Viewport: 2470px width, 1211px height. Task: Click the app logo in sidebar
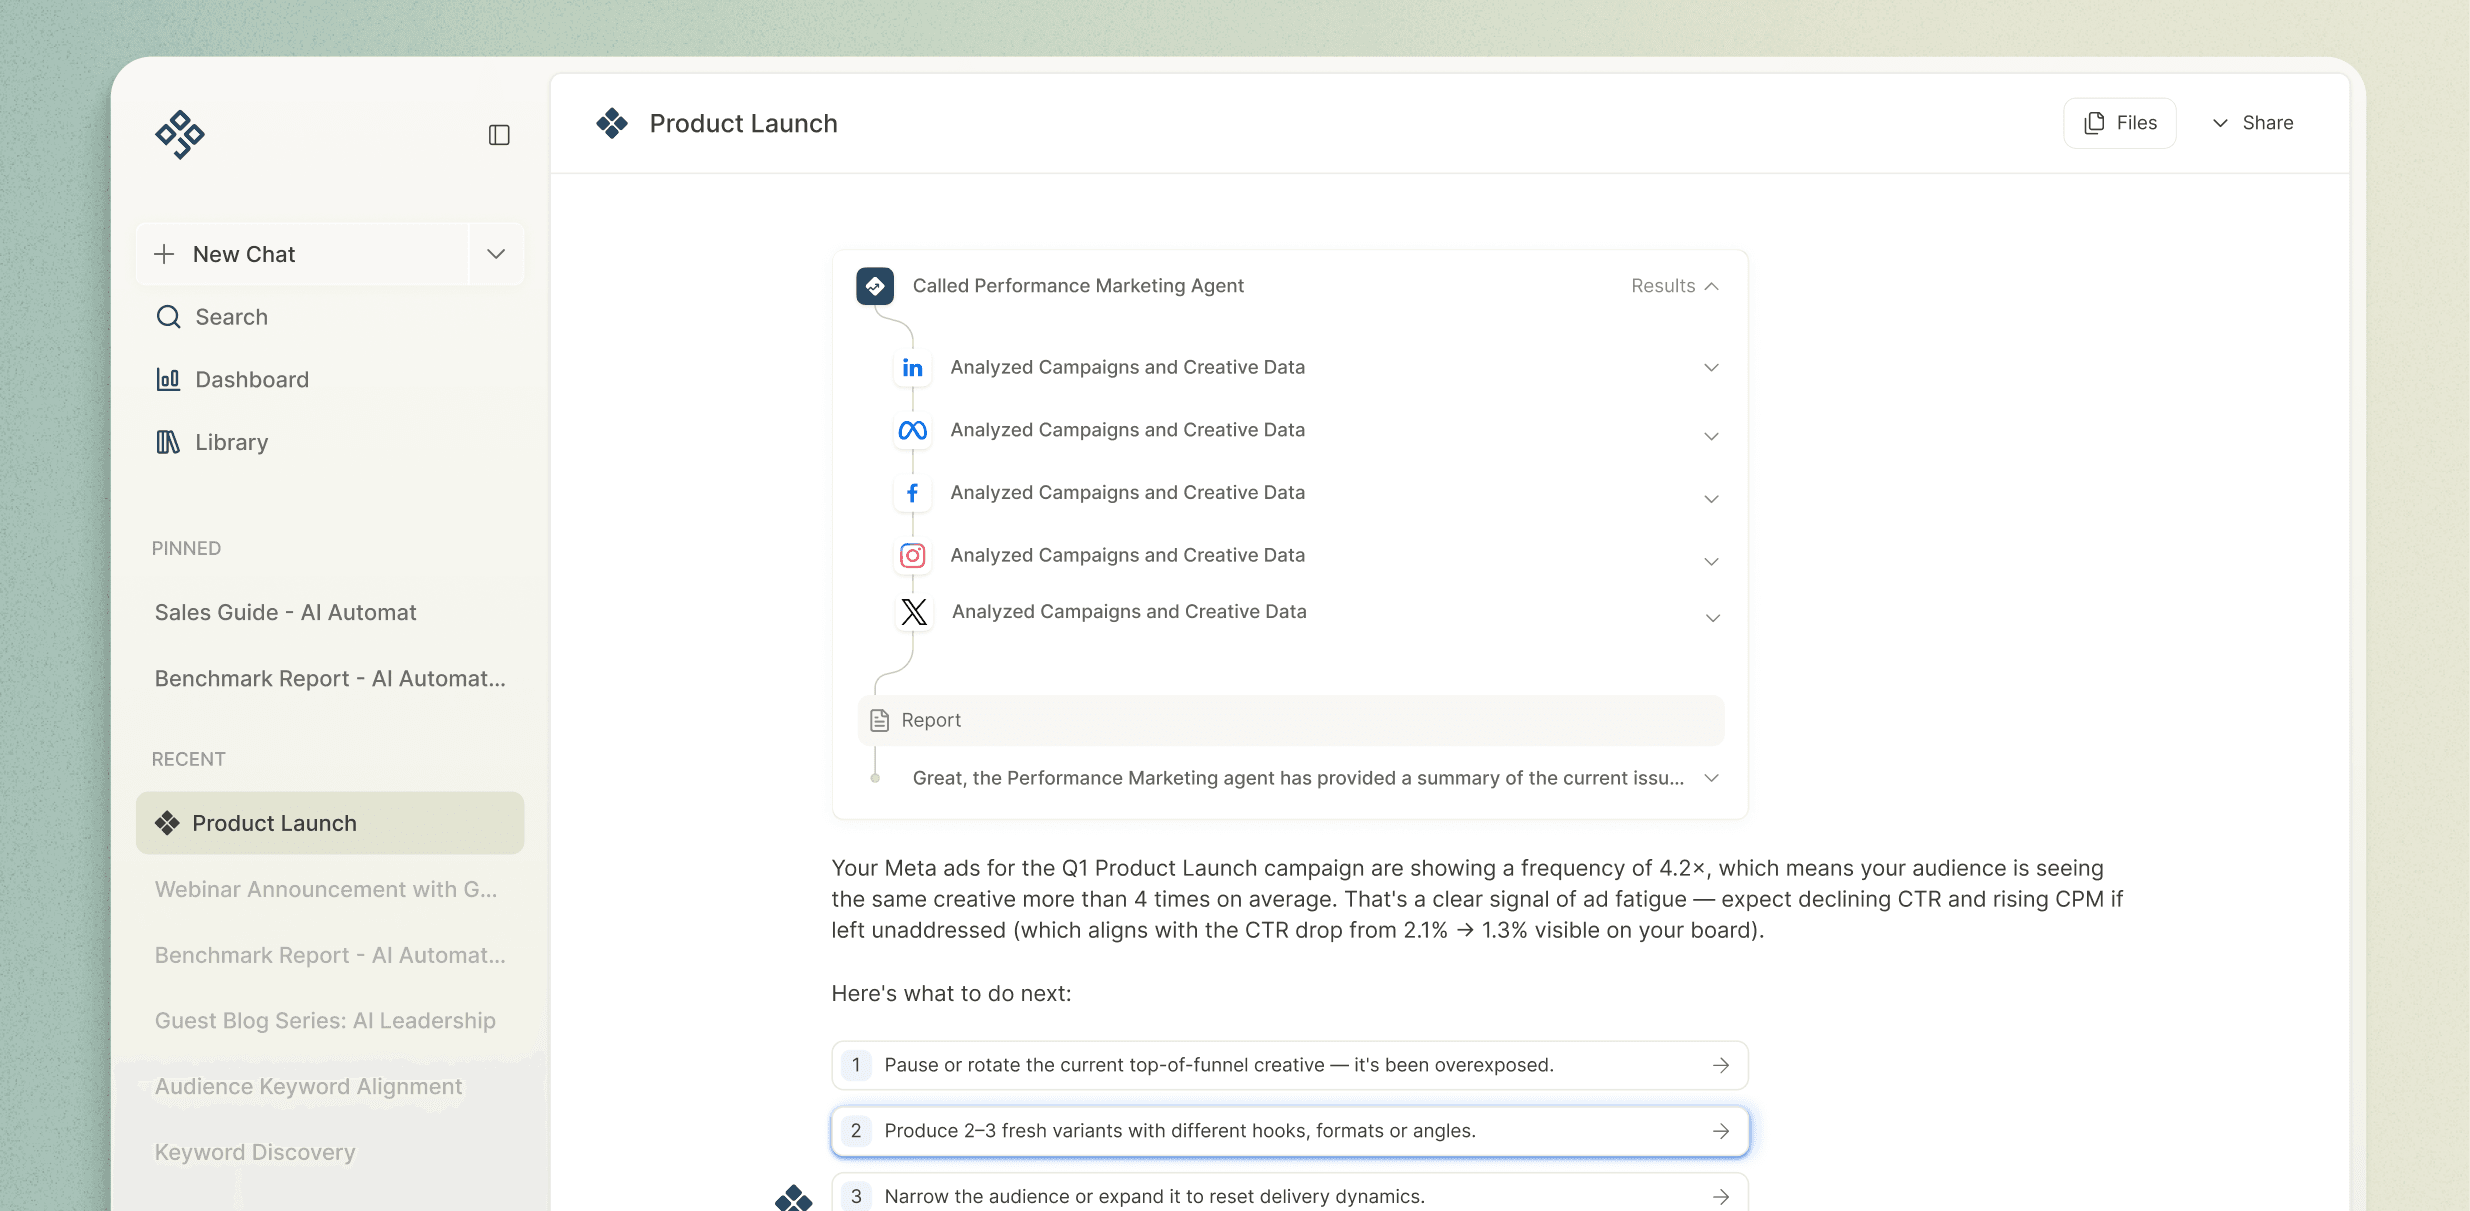tap(180, 135)
